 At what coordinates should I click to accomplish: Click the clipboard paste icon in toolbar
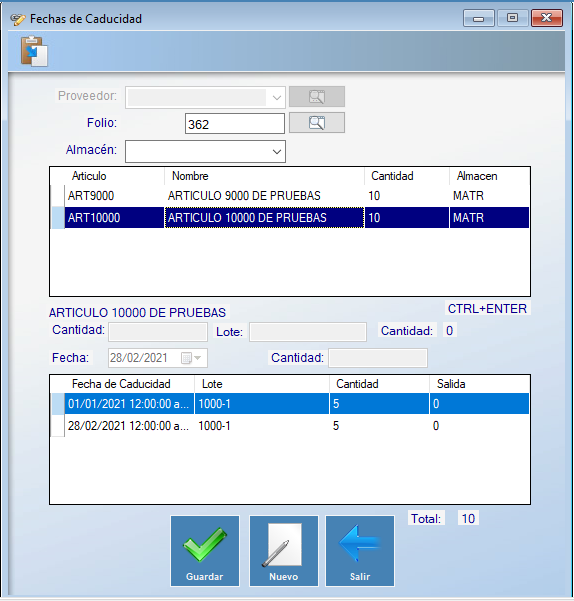(34, 51)
